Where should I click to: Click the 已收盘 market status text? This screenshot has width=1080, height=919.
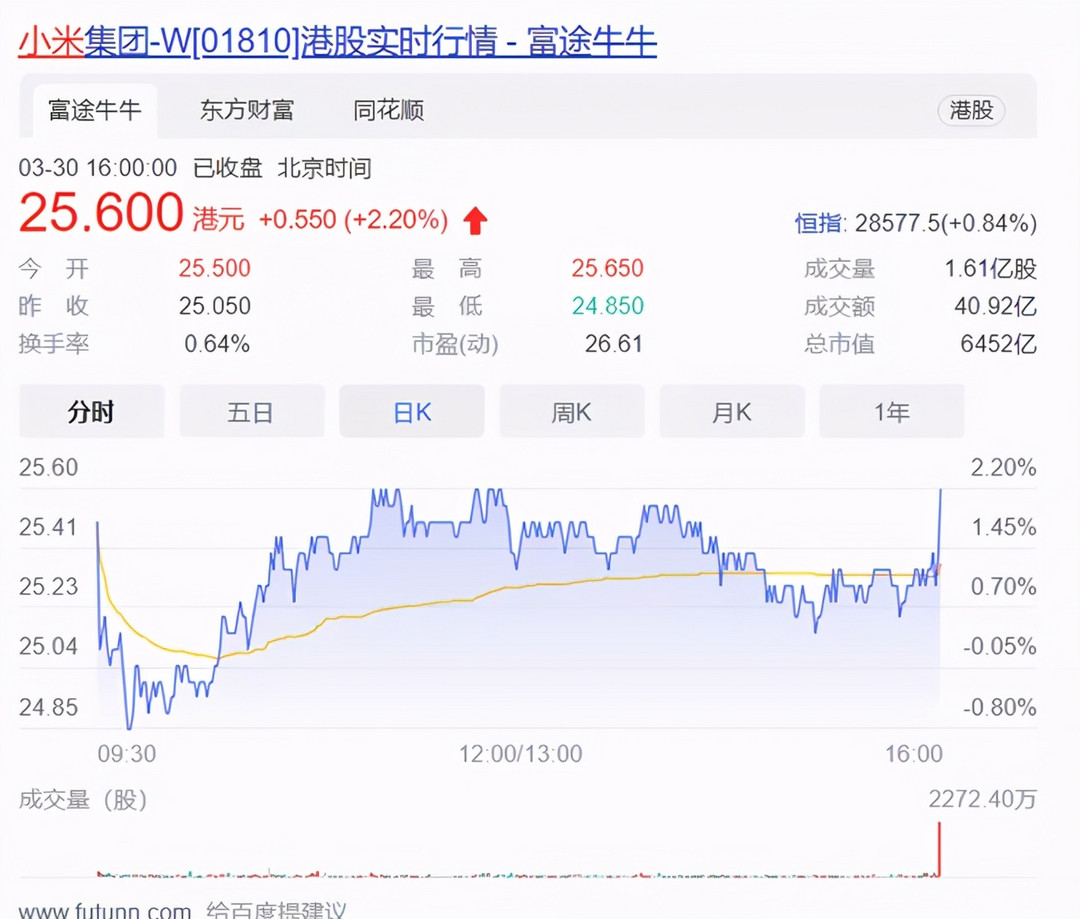click(228, 168)
